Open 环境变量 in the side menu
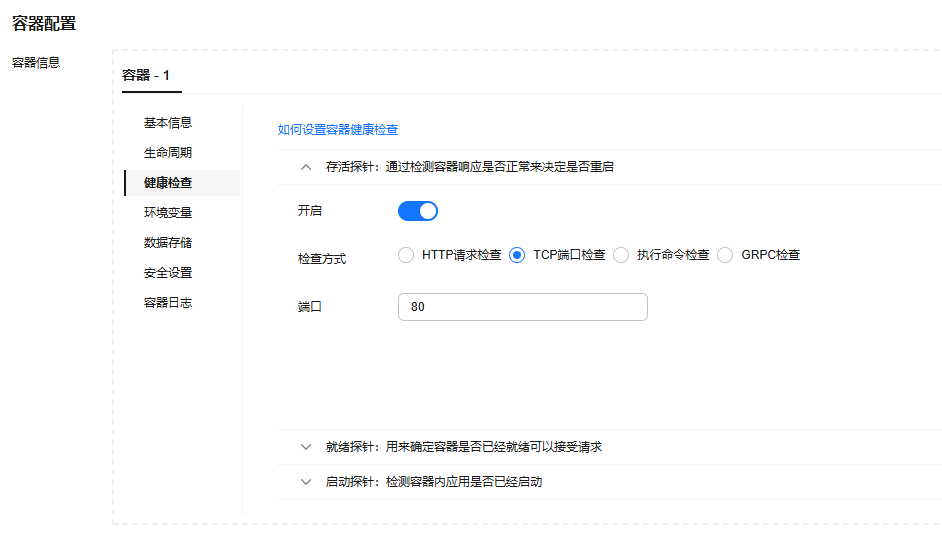 click(168, 213)
